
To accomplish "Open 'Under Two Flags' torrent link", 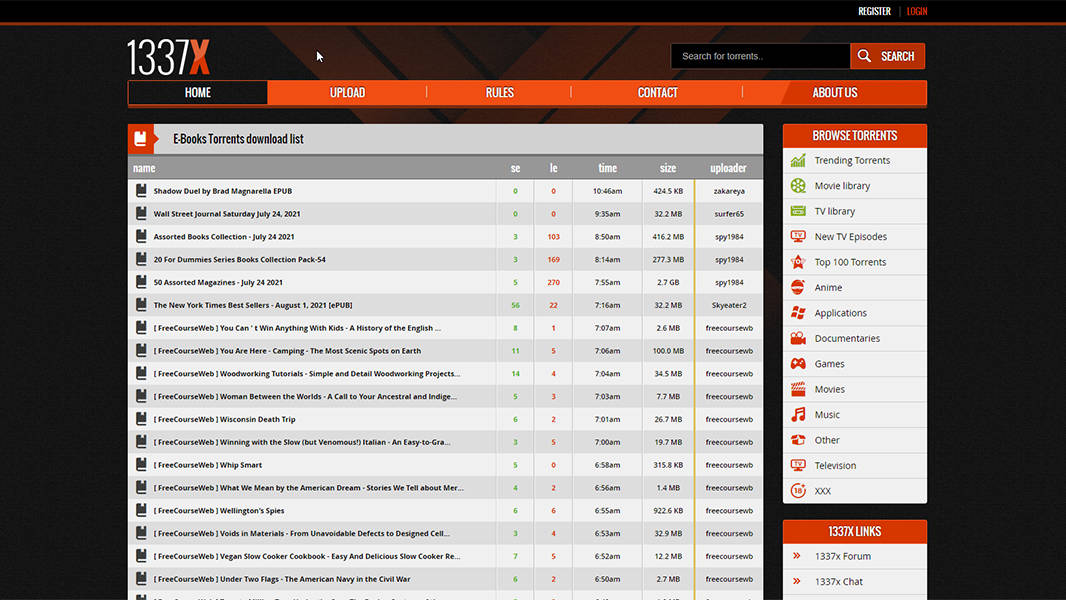I will tap(281, 579).
